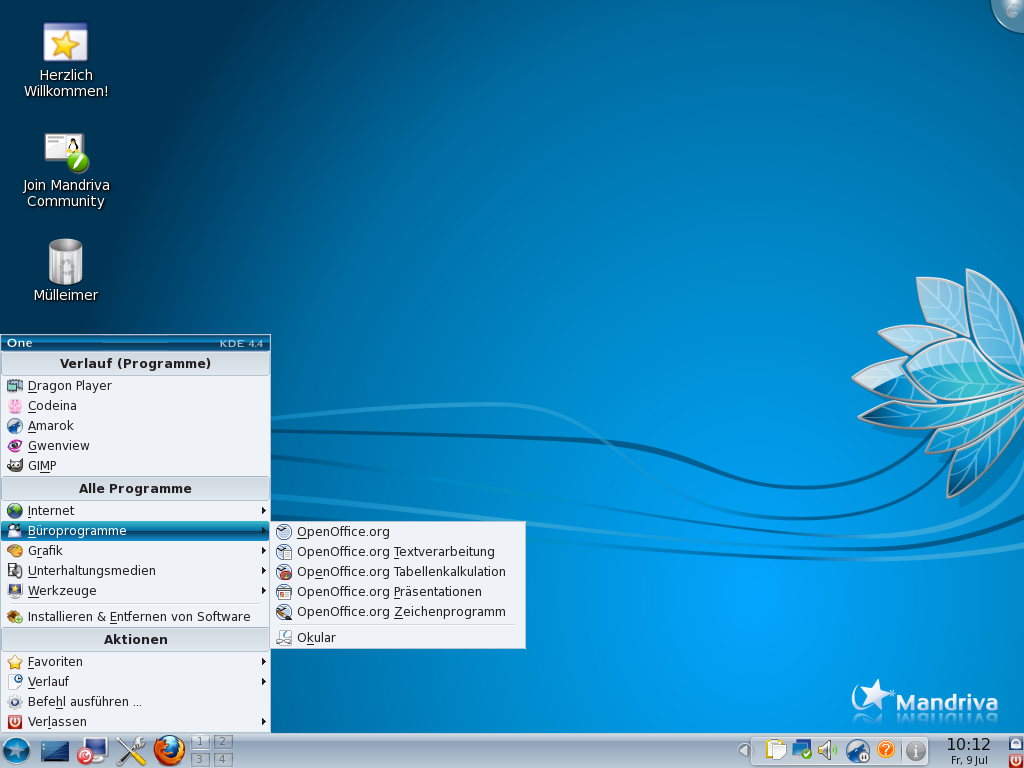The height and width of the screenshot is (768, 1024).
Task: Click the orange help tray icon
Action: (886, 749)
